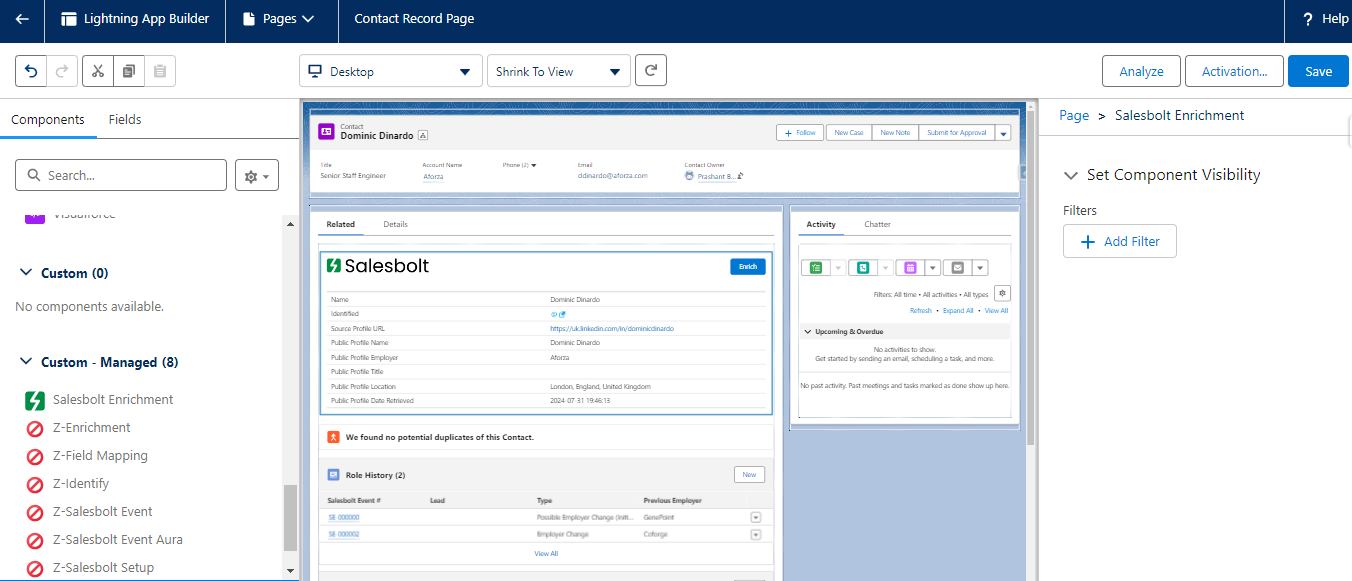Click the Follow button on canvas
The image size is (1352, 581).
pyautogui.click(x=800, y=132)
